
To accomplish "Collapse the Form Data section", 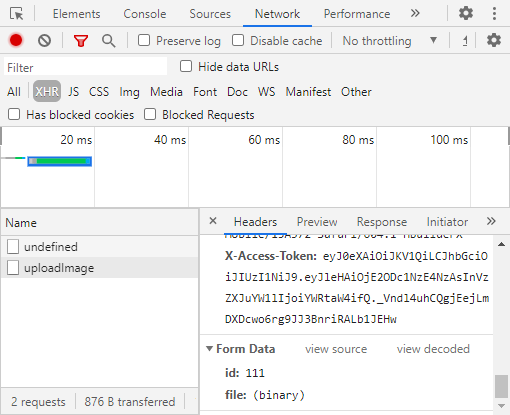I will click(x=209, y=349).
